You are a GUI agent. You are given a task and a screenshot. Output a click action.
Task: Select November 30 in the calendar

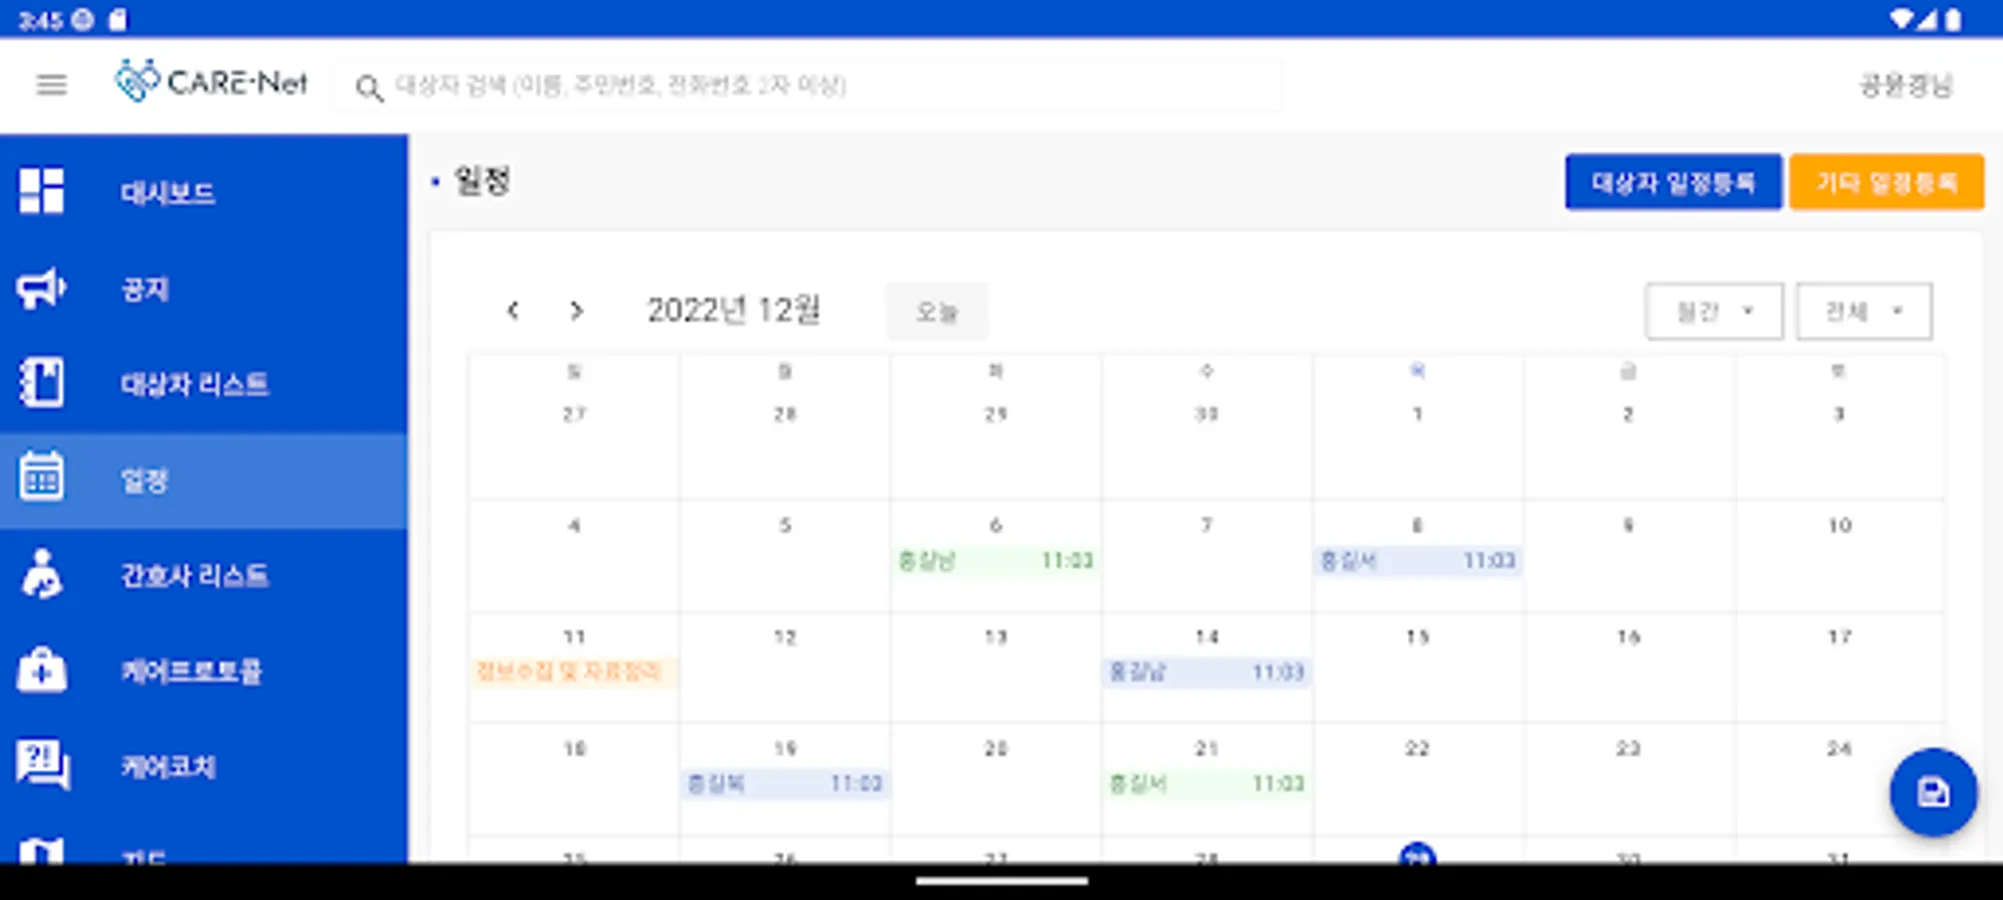coord(1207,414)
